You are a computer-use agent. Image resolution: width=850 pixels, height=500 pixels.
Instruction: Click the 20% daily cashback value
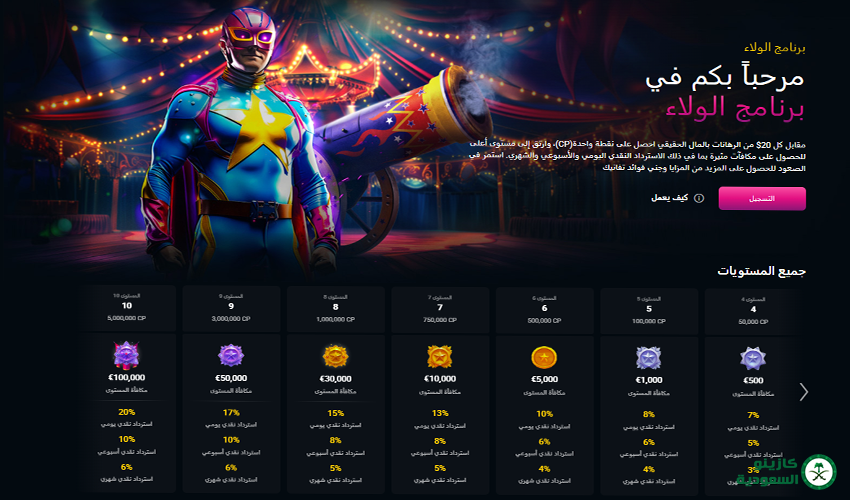pos(126,412)
